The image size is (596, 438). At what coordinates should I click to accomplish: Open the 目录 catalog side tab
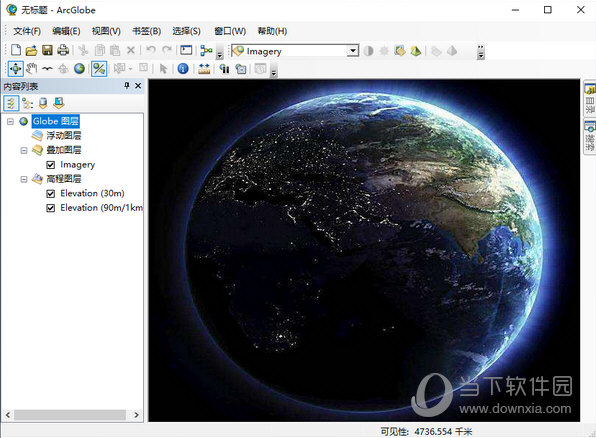click(x=590, y=99)
